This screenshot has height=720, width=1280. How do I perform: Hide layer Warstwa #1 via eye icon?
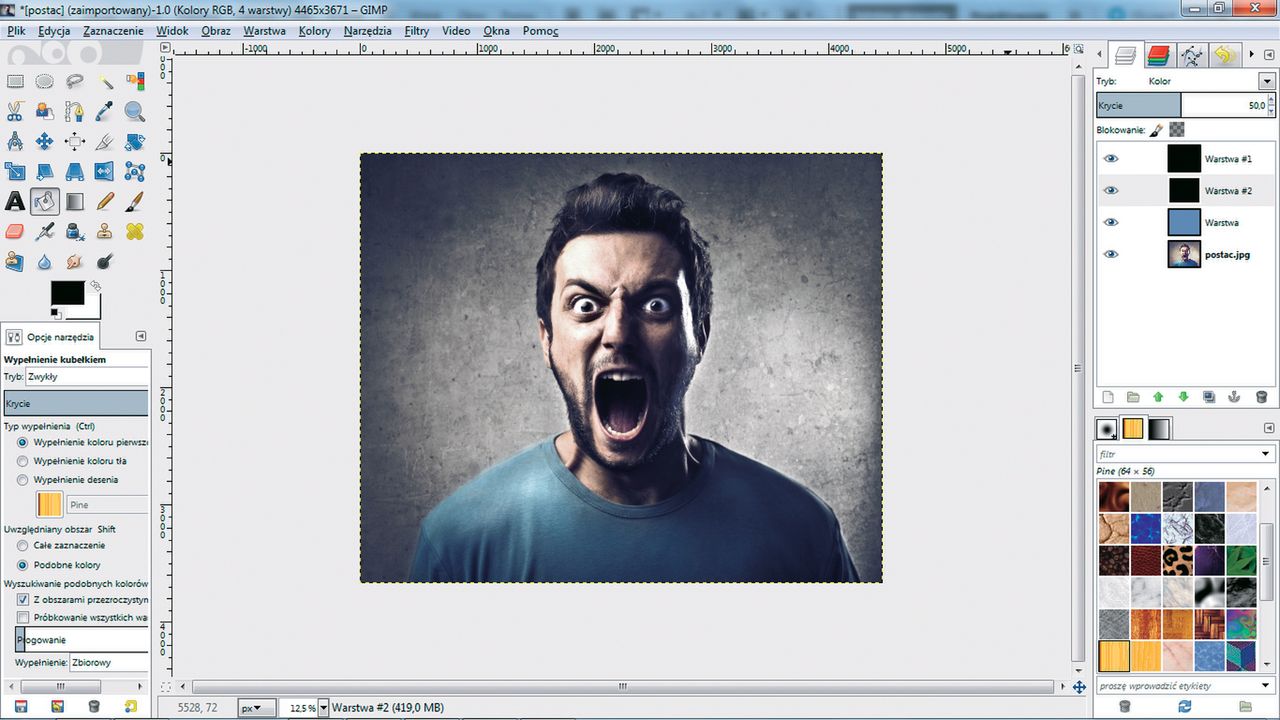pos(1111,159)
